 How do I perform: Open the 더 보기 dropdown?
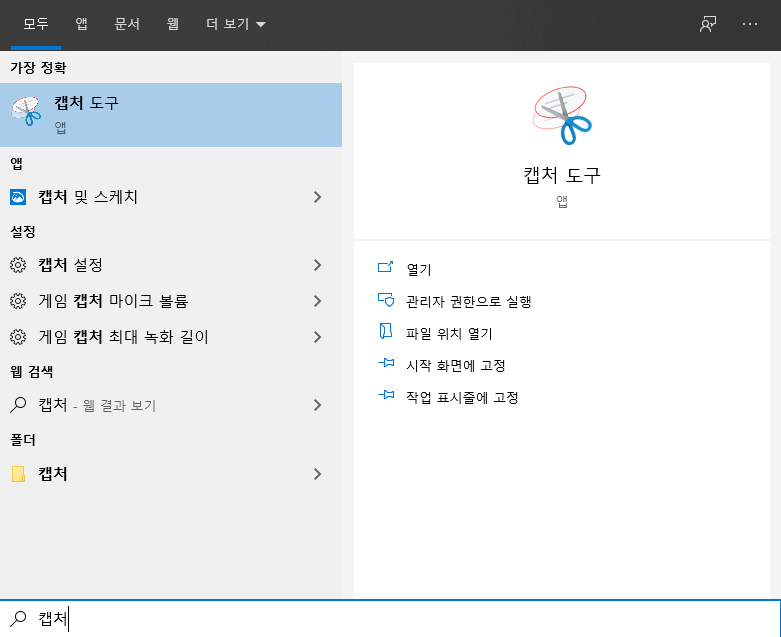236,24
